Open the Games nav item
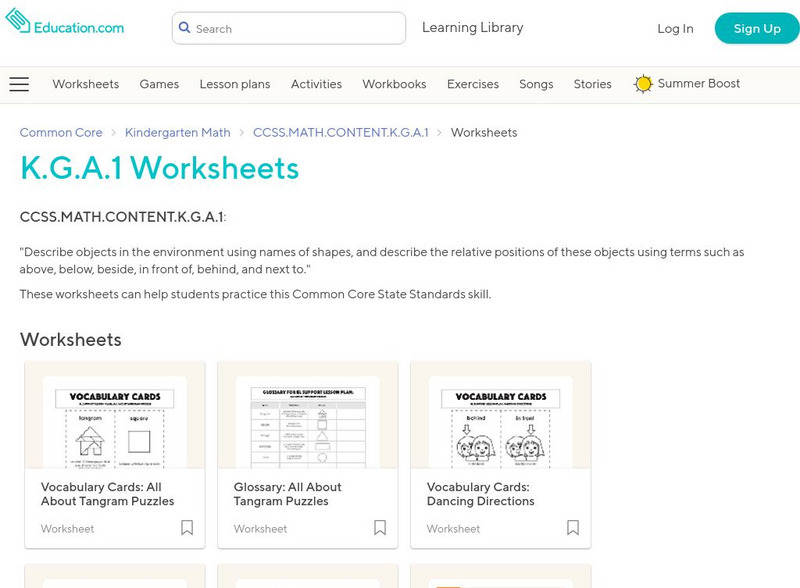The height and width of the screenshot is (588, 800). tap(159, 84)
